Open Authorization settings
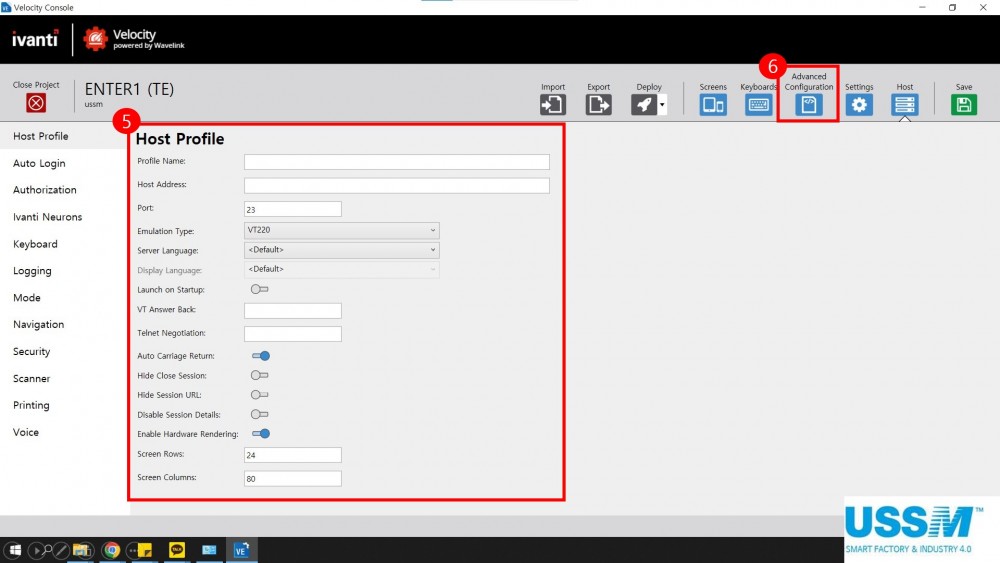This screenshot has height=563, width=1000. 45,190
